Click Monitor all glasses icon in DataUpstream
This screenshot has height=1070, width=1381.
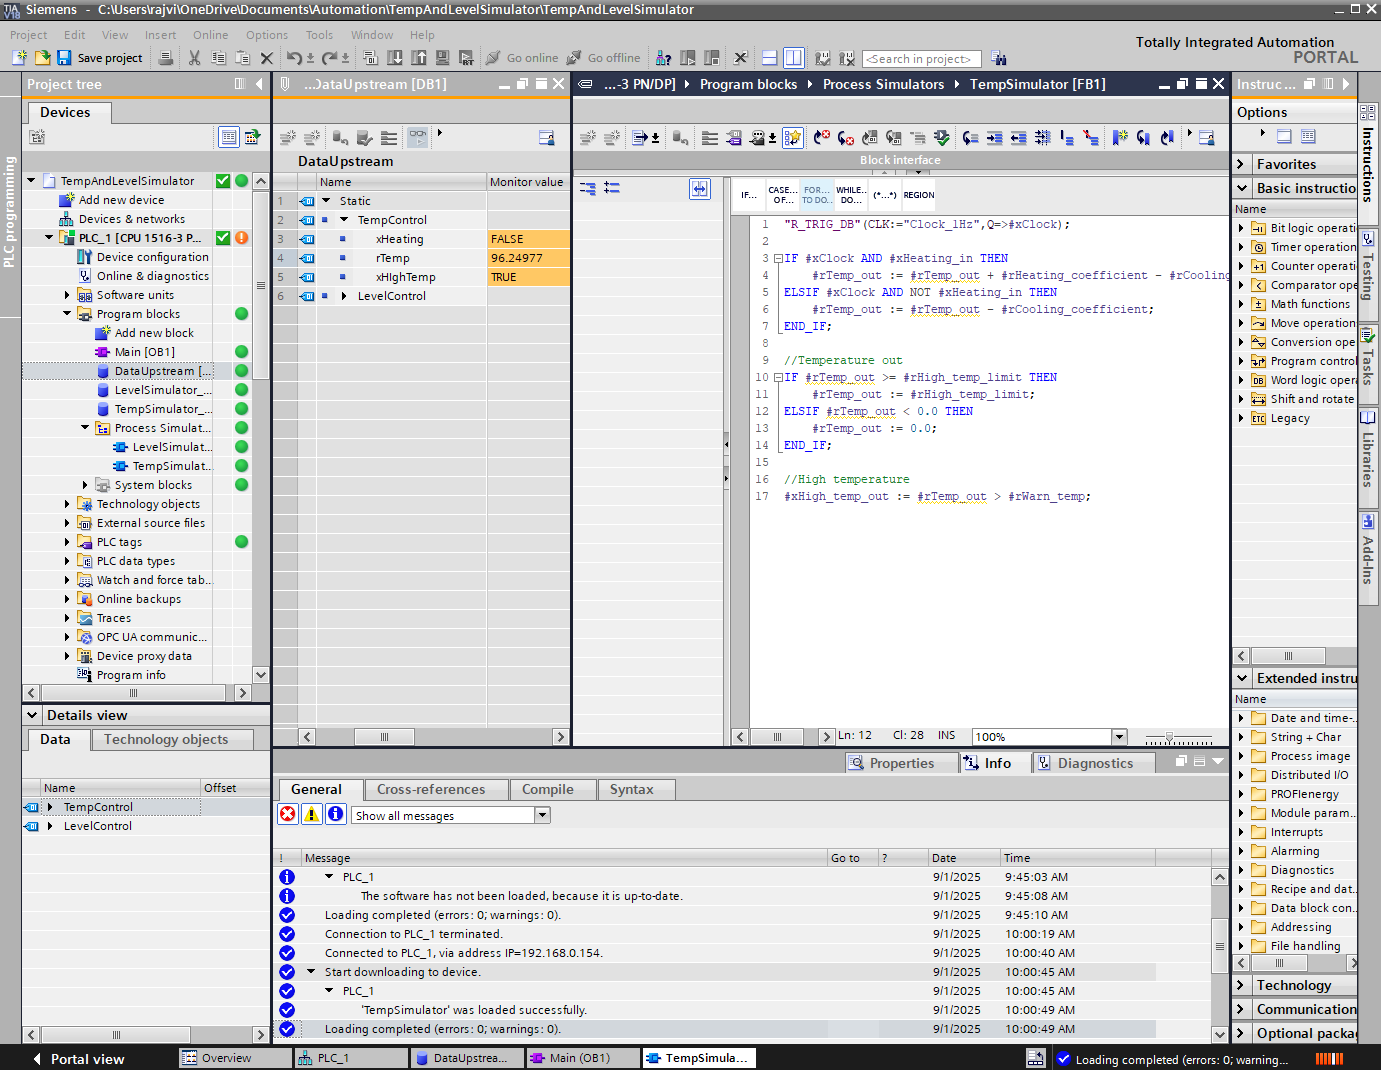[x=417, y=138]
